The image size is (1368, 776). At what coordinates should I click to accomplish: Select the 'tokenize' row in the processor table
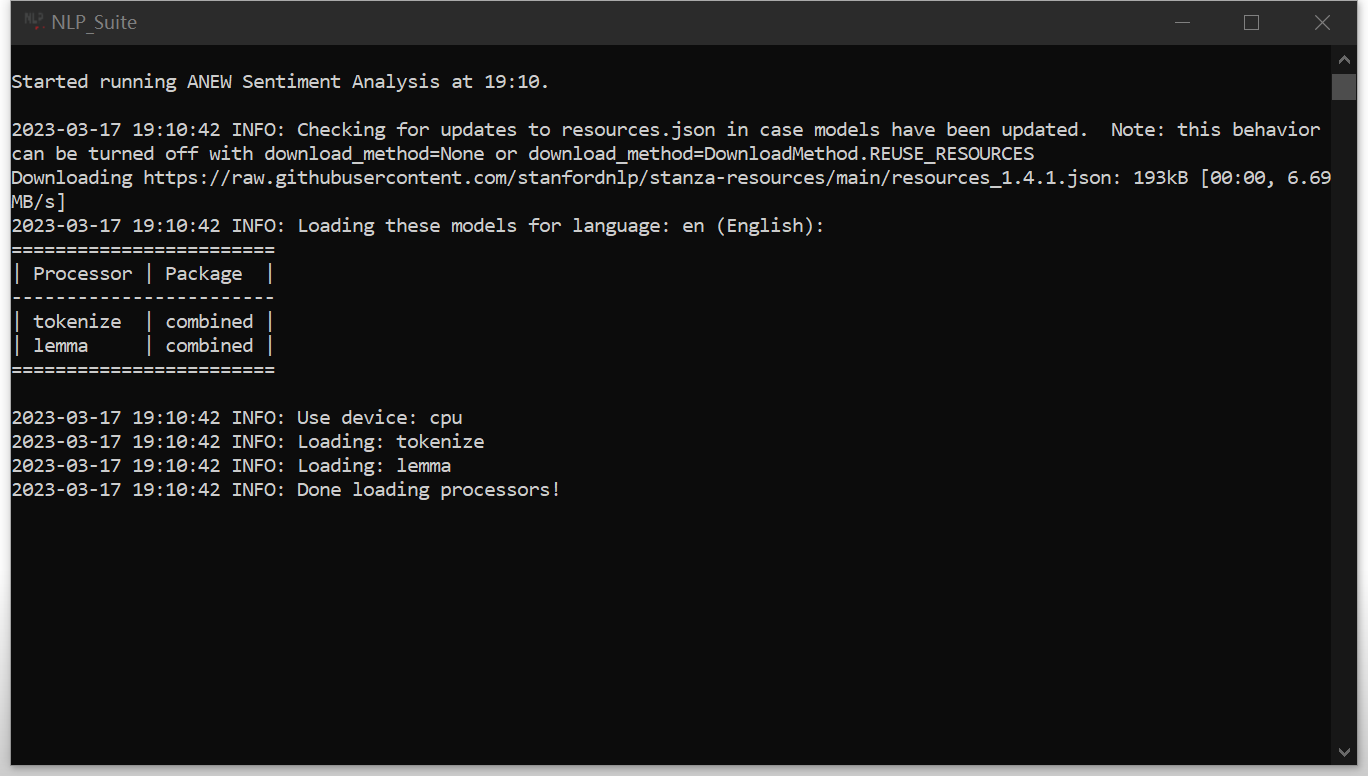pyautogui.click(x=77, y=321)
